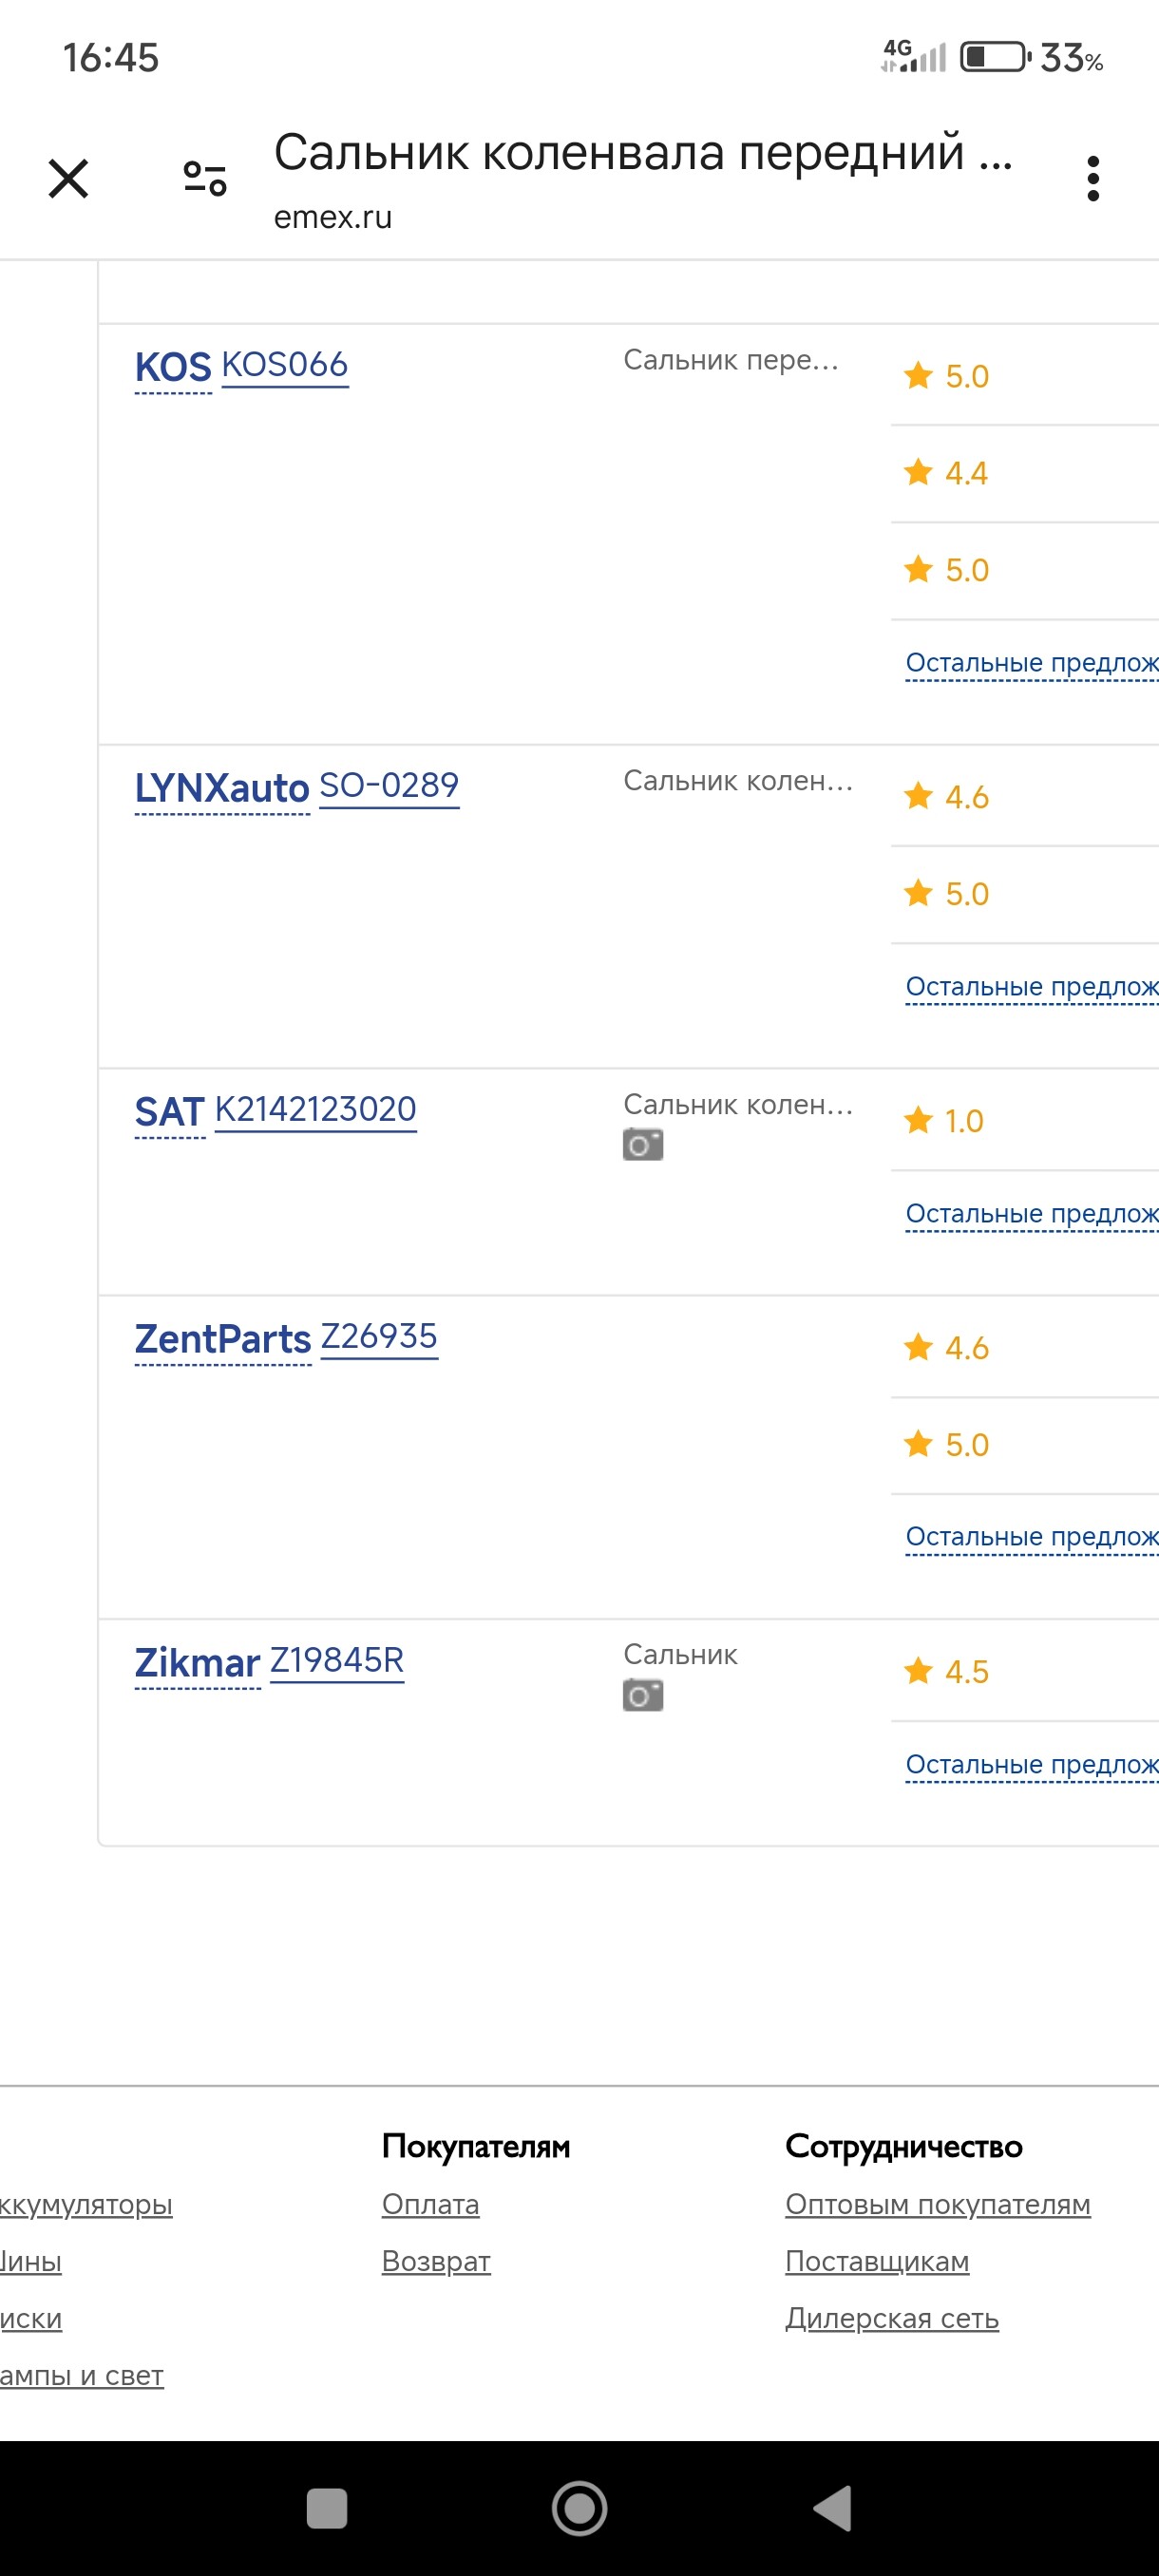Viewport: 1159px width, 2576px height.
Task: View photo for Zikmar Z19845R
Action: point(643,1695)
